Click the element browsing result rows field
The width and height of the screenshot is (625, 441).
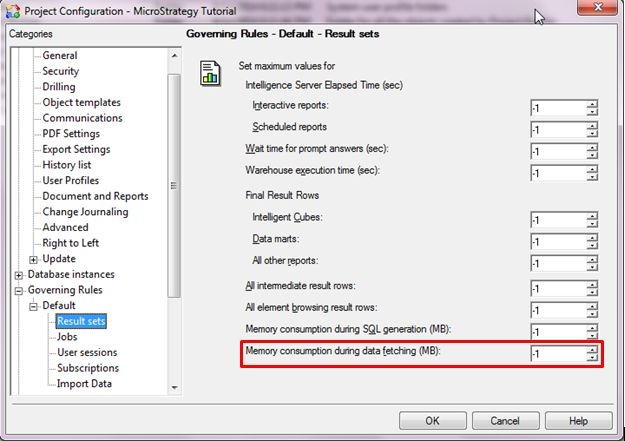pos(558,310)
